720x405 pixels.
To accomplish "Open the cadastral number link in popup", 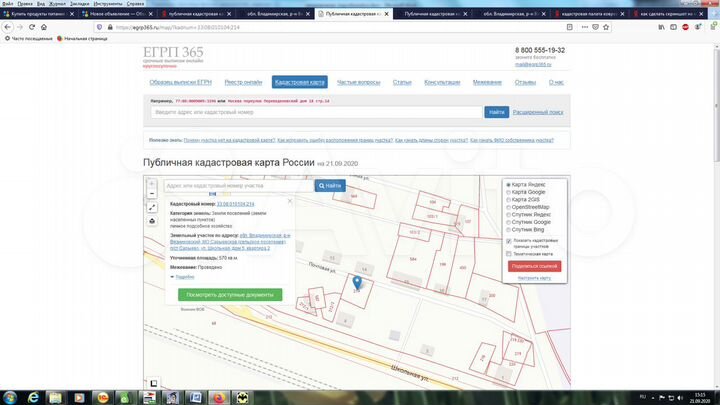I will pyautogui.click(x=235, y=204).
